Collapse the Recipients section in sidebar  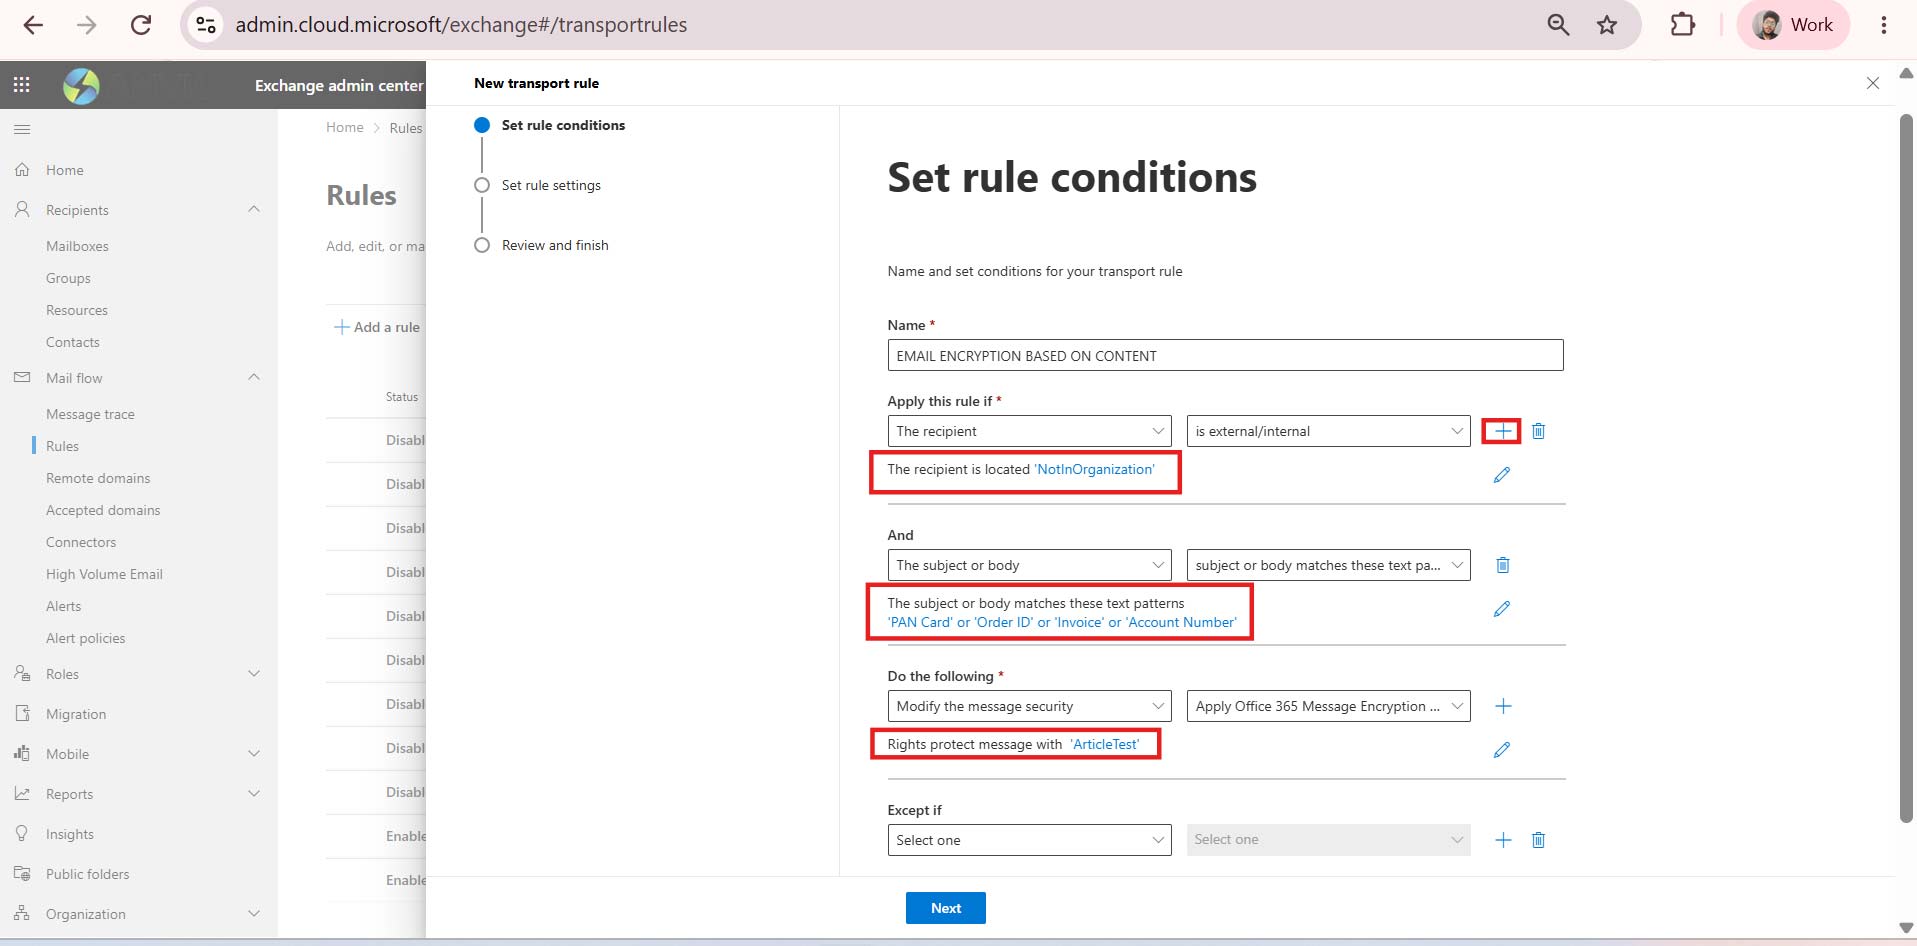254,209
